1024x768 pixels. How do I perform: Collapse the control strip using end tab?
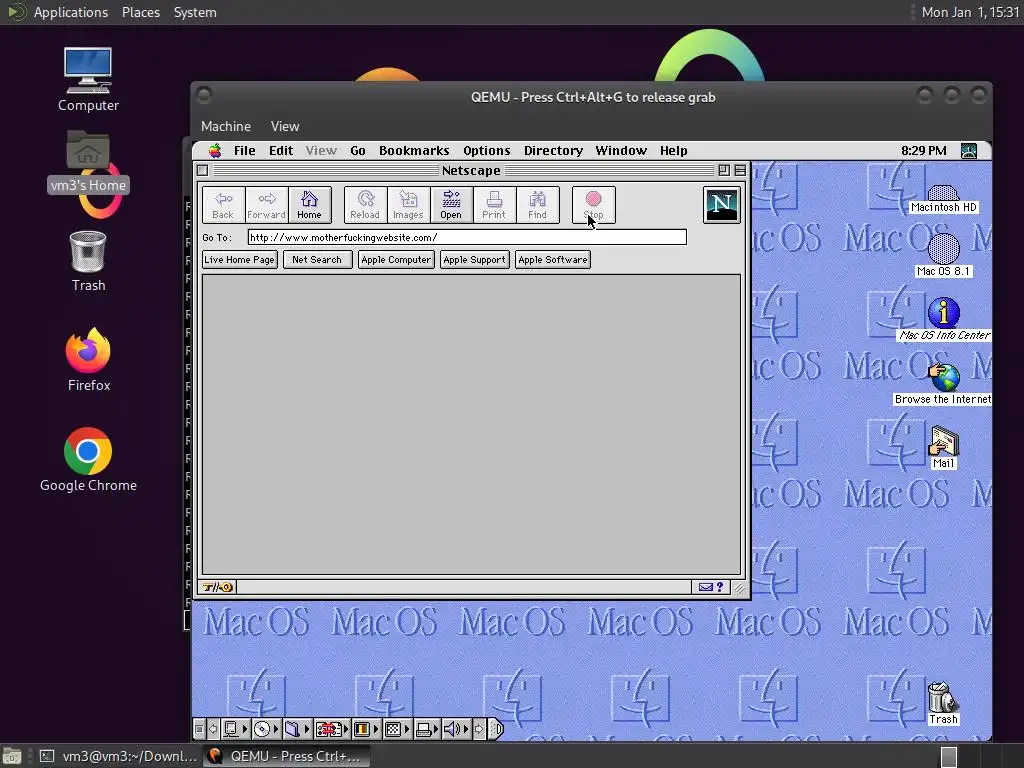[x=497, y=729]
